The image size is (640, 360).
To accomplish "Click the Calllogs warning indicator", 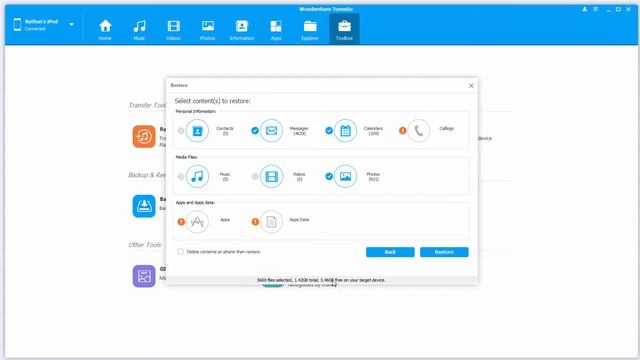I will click(x=402, y=131).
